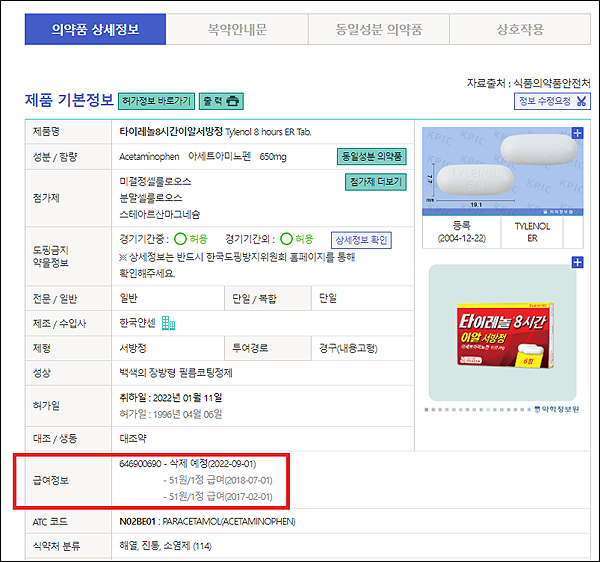Click the 첨가제 더보기 button
Image resolution: width=600 pixels, height=562 pixels.
[x=376, y=182]
